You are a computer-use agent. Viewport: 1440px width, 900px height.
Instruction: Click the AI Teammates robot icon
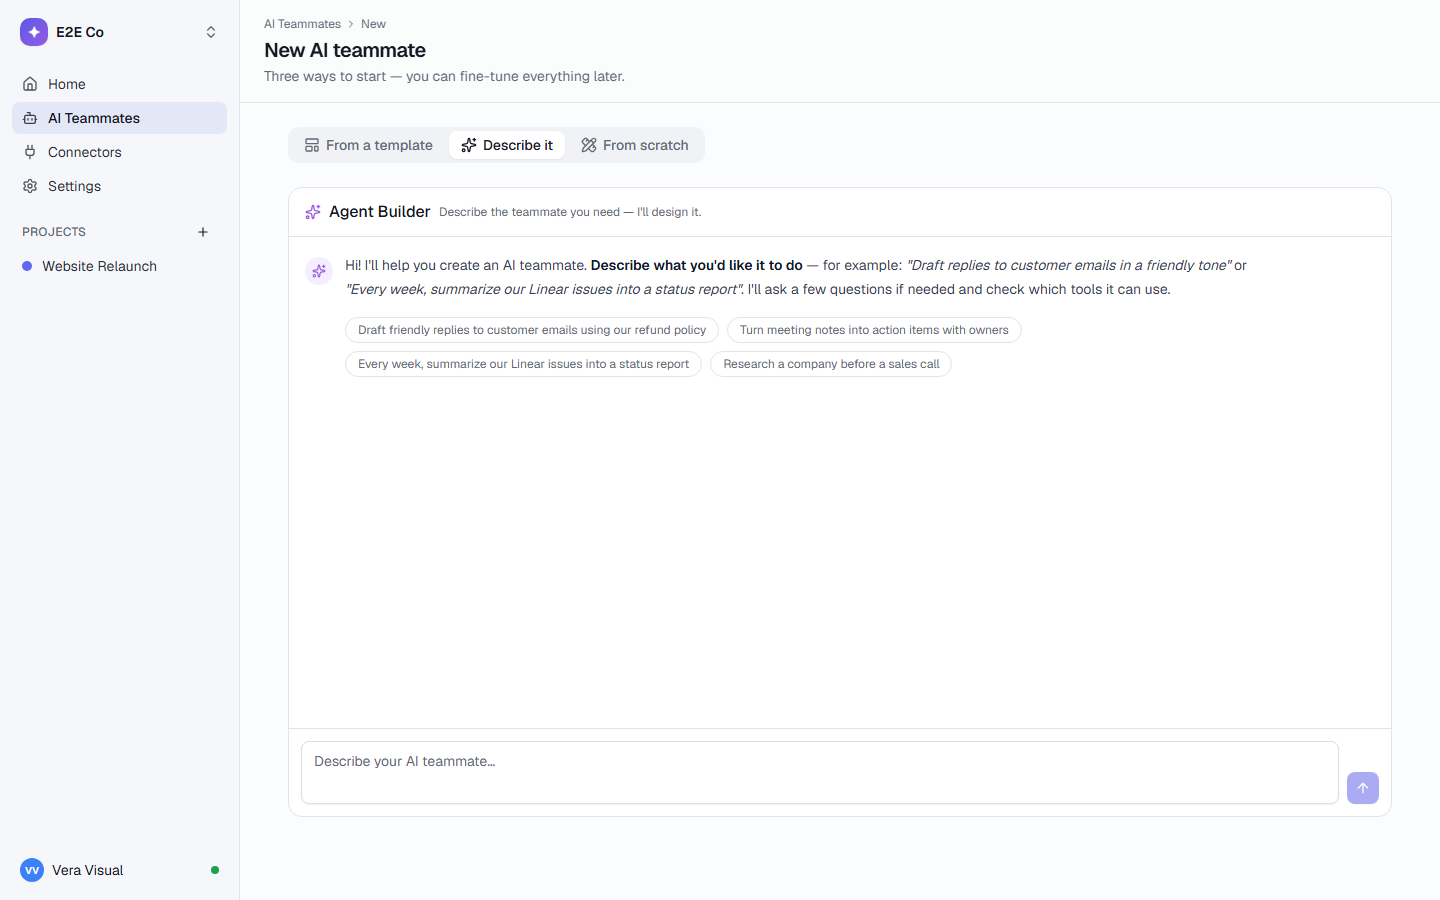(x=30, y=118)
